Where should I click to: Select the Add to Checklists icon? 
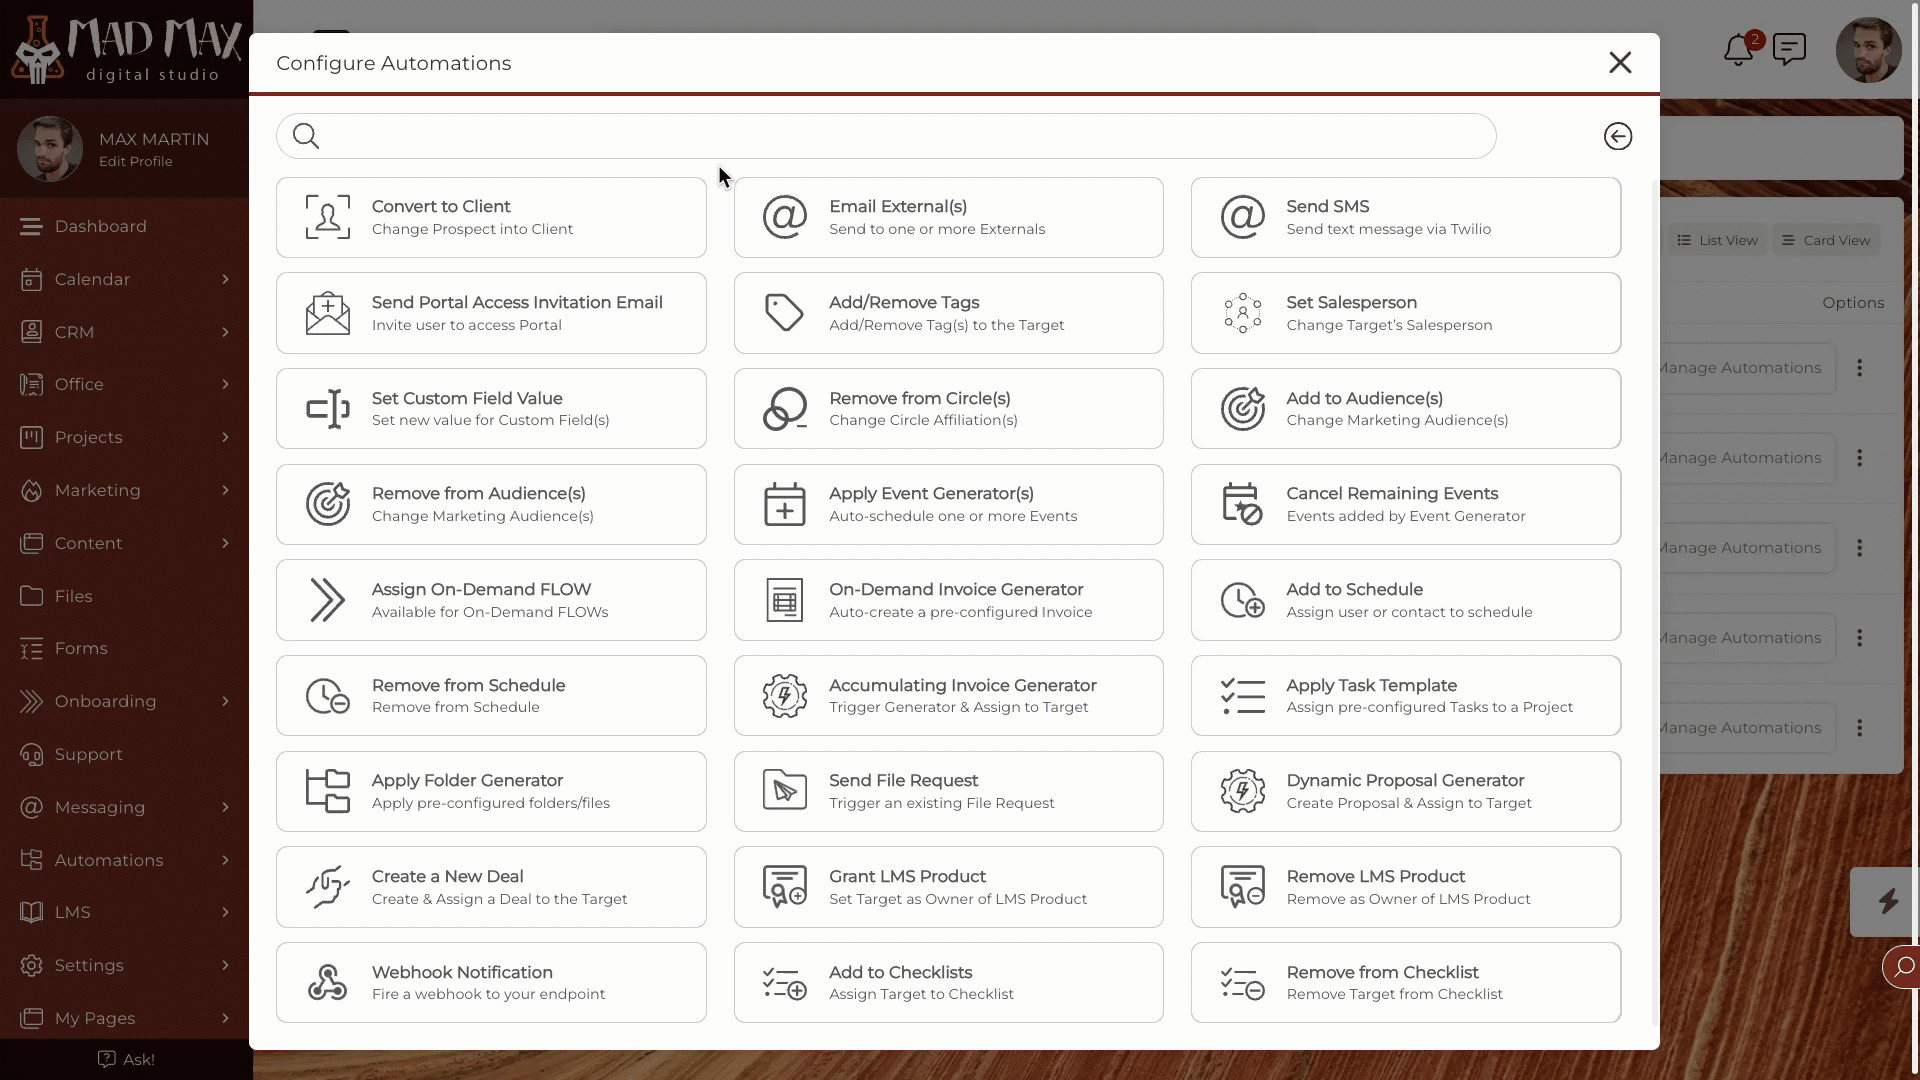[785, 982]
